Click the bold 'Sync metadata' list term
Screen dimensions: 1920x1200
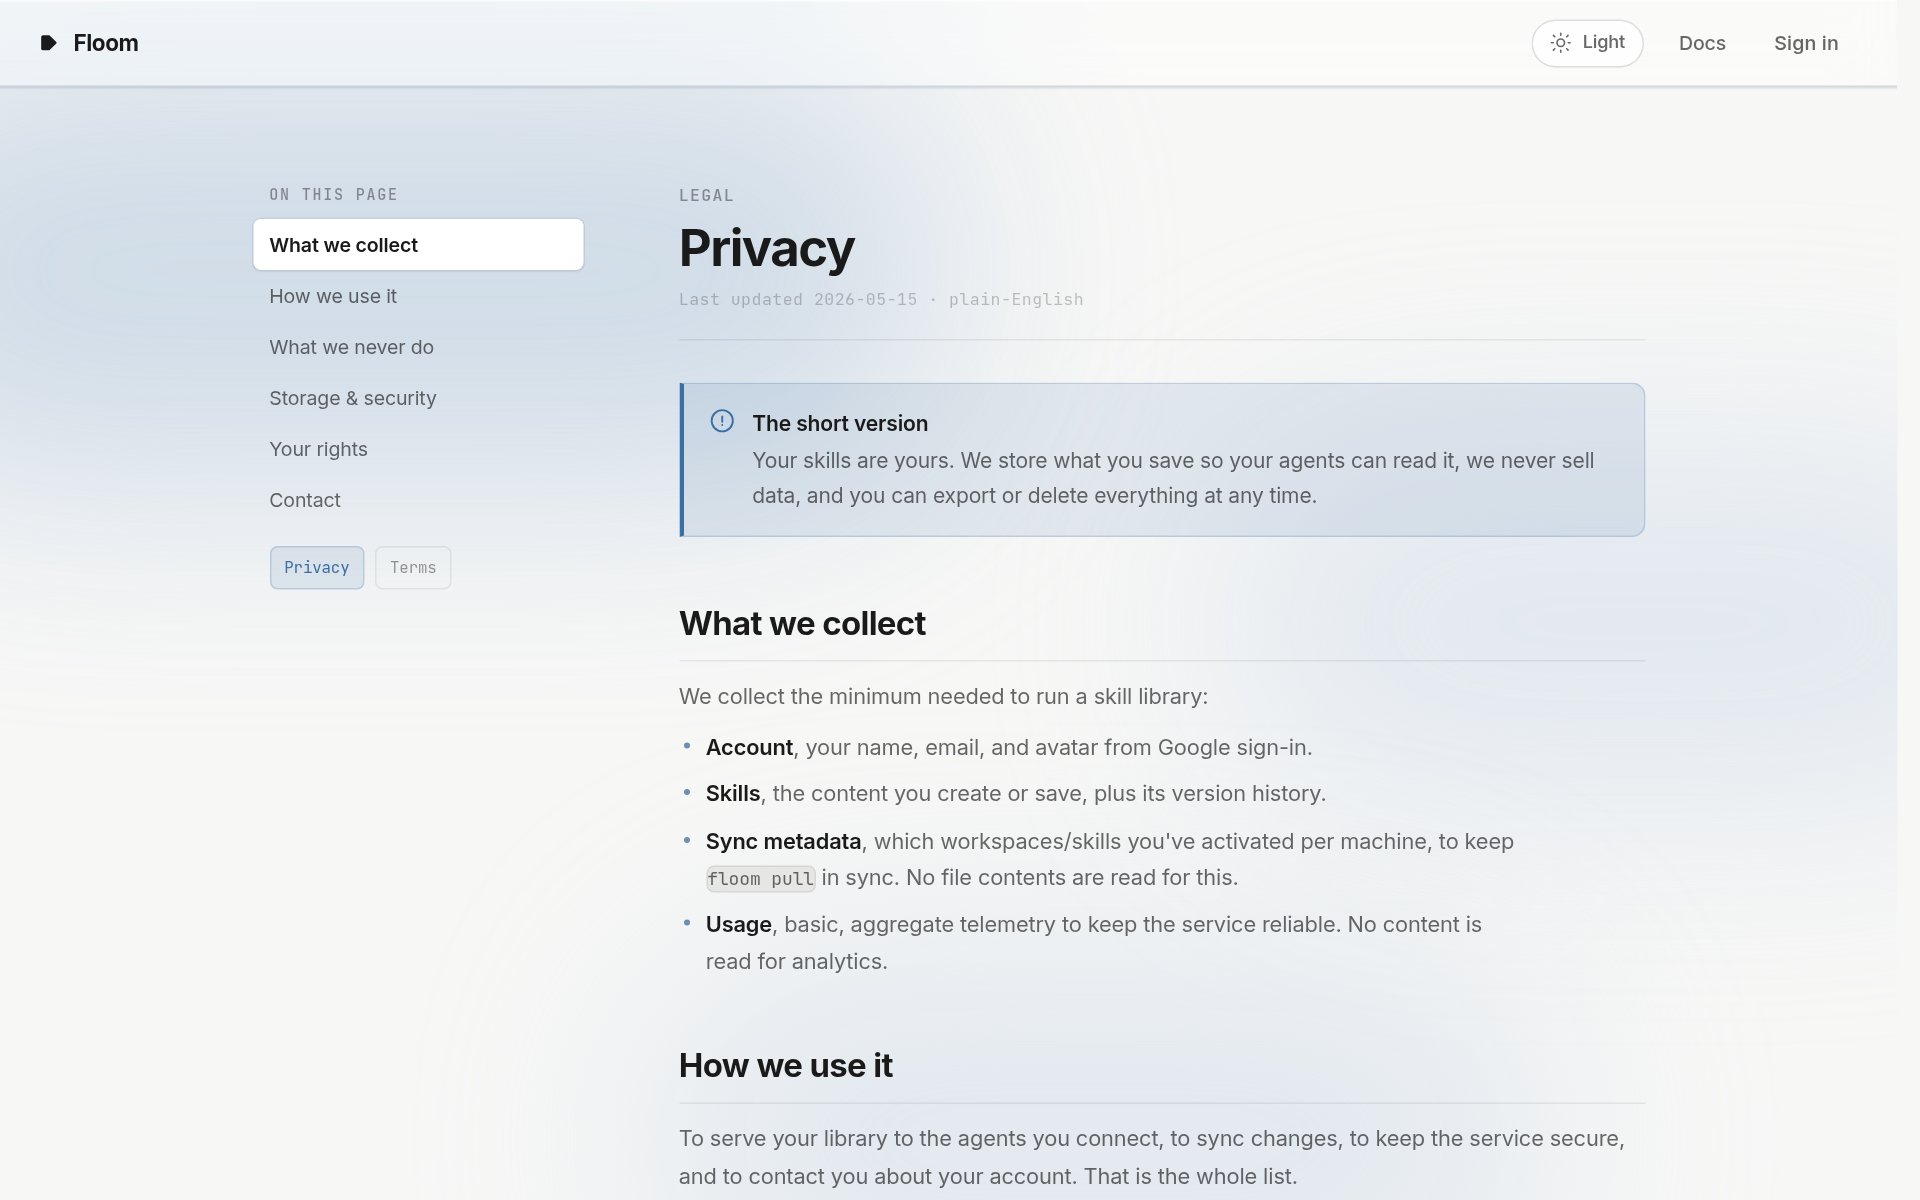783,841
